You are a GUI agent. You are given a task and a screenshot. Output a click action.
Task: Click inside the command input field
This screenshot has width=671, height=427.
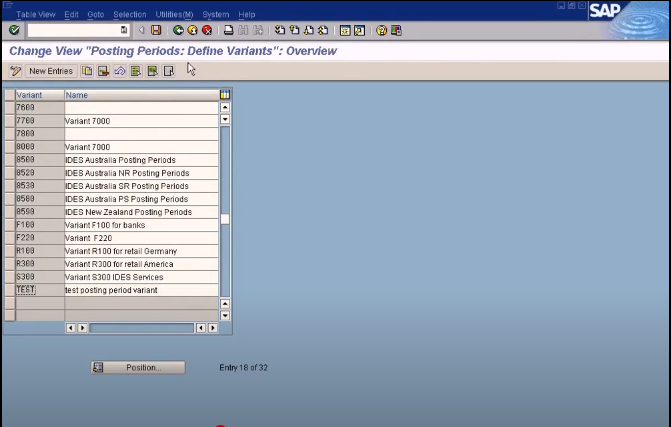coord(74,30)
